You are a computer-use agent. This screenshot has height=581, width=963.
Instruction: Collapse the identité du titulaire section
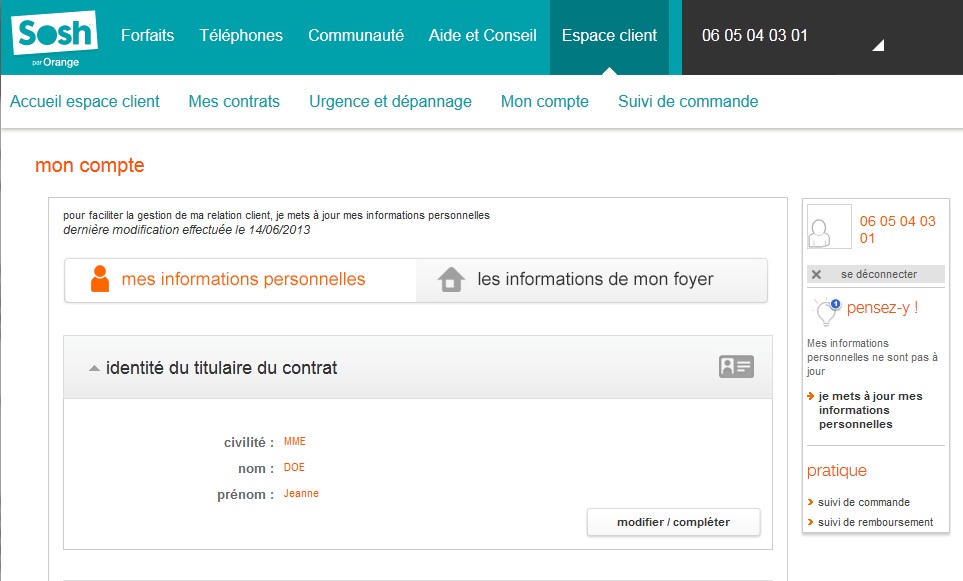[x=94, y=367]
